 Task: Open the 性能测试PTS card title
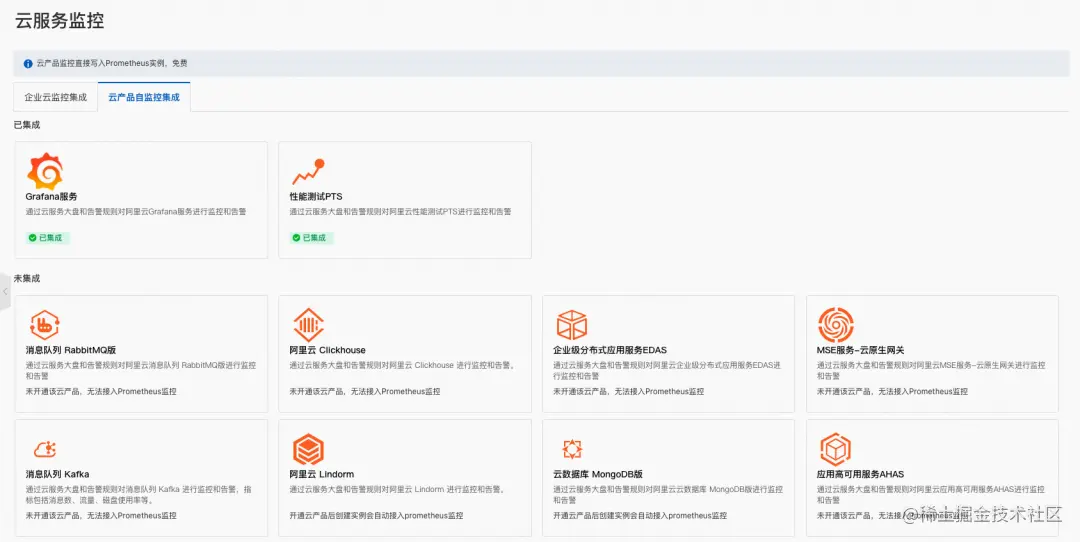[x=315, y=196]
